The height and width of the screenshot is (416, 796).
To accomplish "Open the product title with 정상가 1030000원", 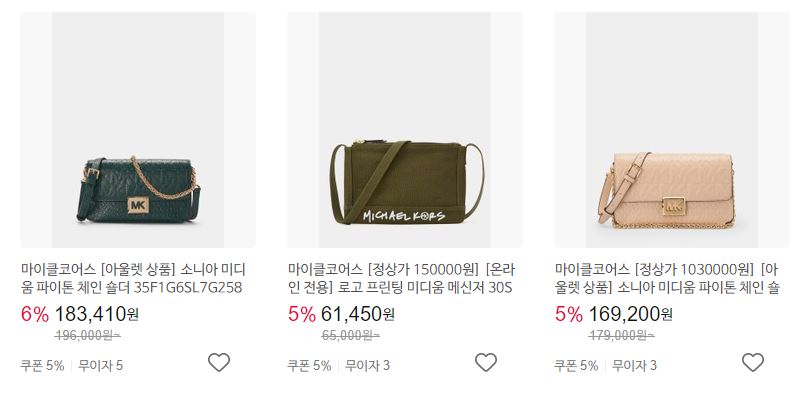I will (x=667, y=278).
